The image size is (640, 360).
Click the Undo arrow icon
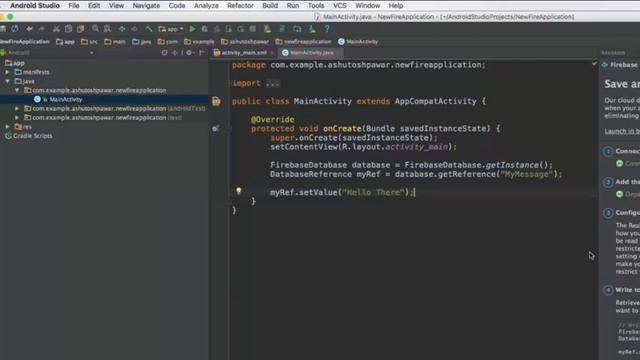29,29
